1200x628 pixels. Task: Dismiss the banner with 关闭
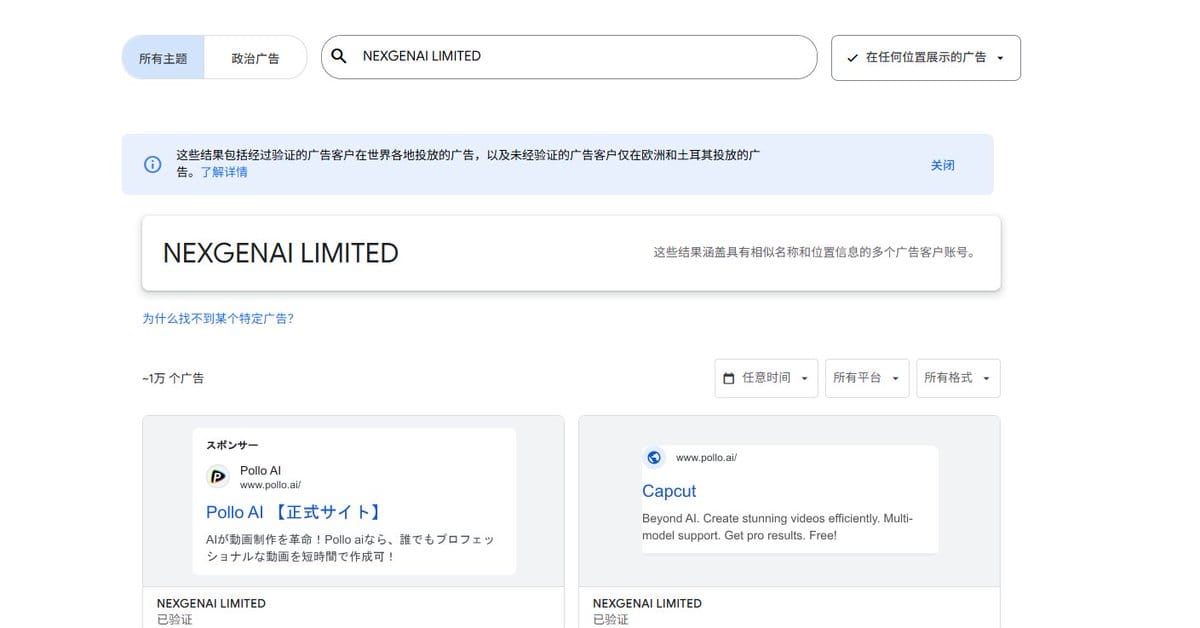point(943,165)
